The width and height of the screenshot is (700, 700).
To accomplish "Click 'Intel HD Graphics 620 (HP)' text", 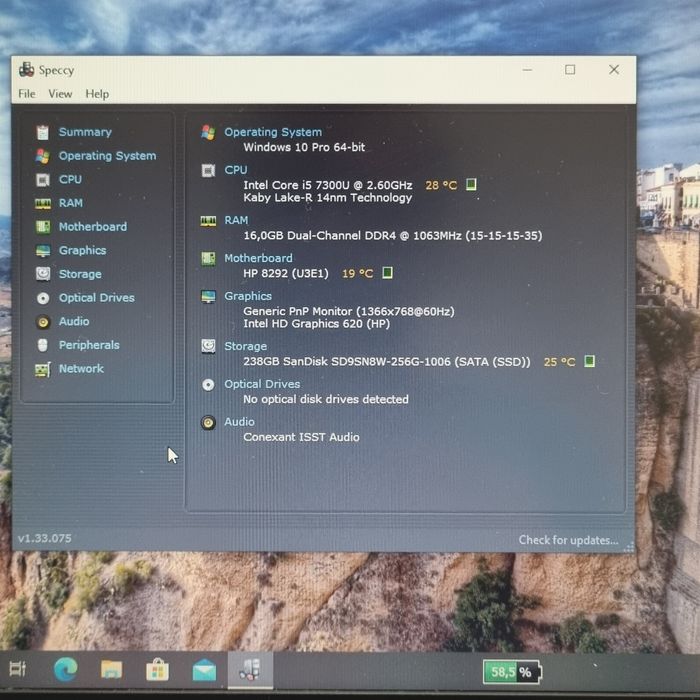I will point(317,324).
